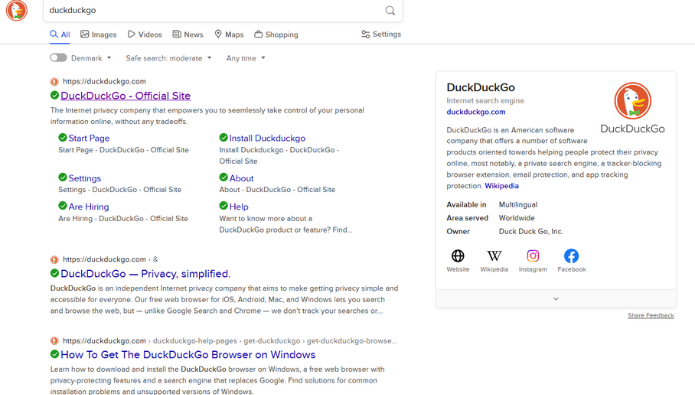Open the Are Hiring sitelink

pos(89,207)
